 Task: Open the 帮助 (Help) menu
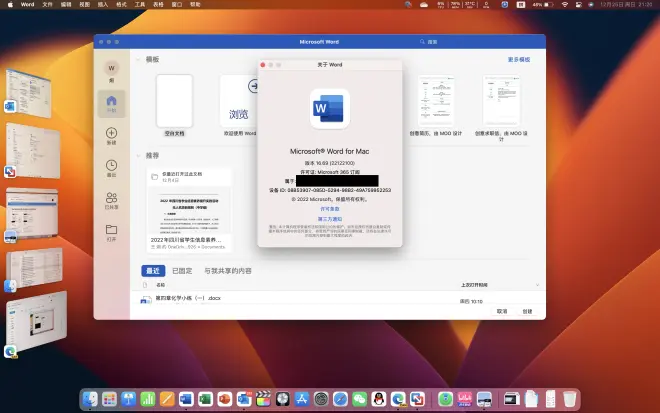coord(195,5)
